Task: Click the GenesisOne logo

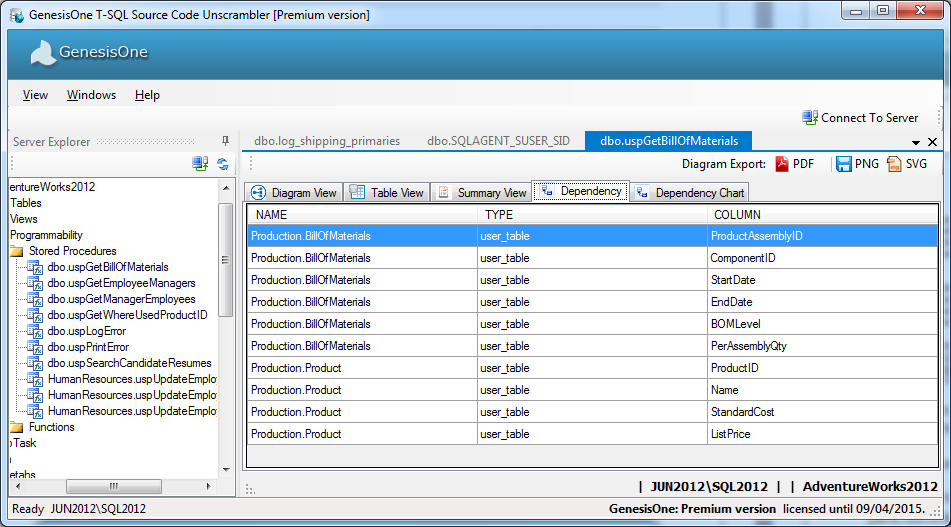Action: pos(89,53)
